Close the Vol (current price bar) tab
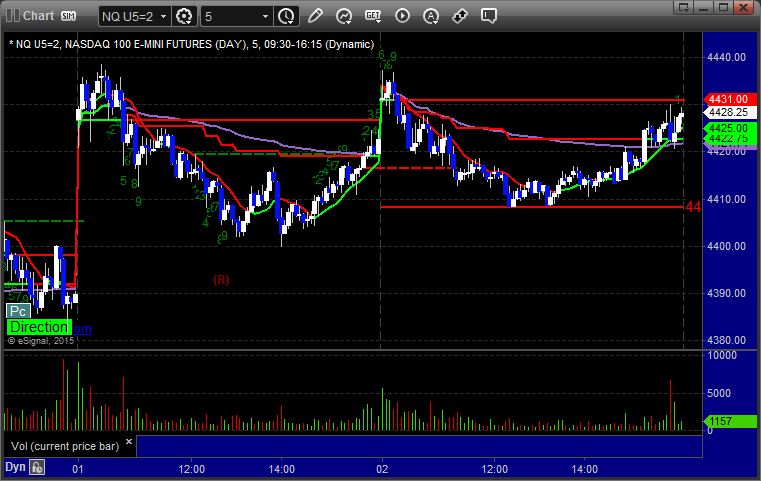This screenshot has width=761, height=481. click(x=129, y=441)
